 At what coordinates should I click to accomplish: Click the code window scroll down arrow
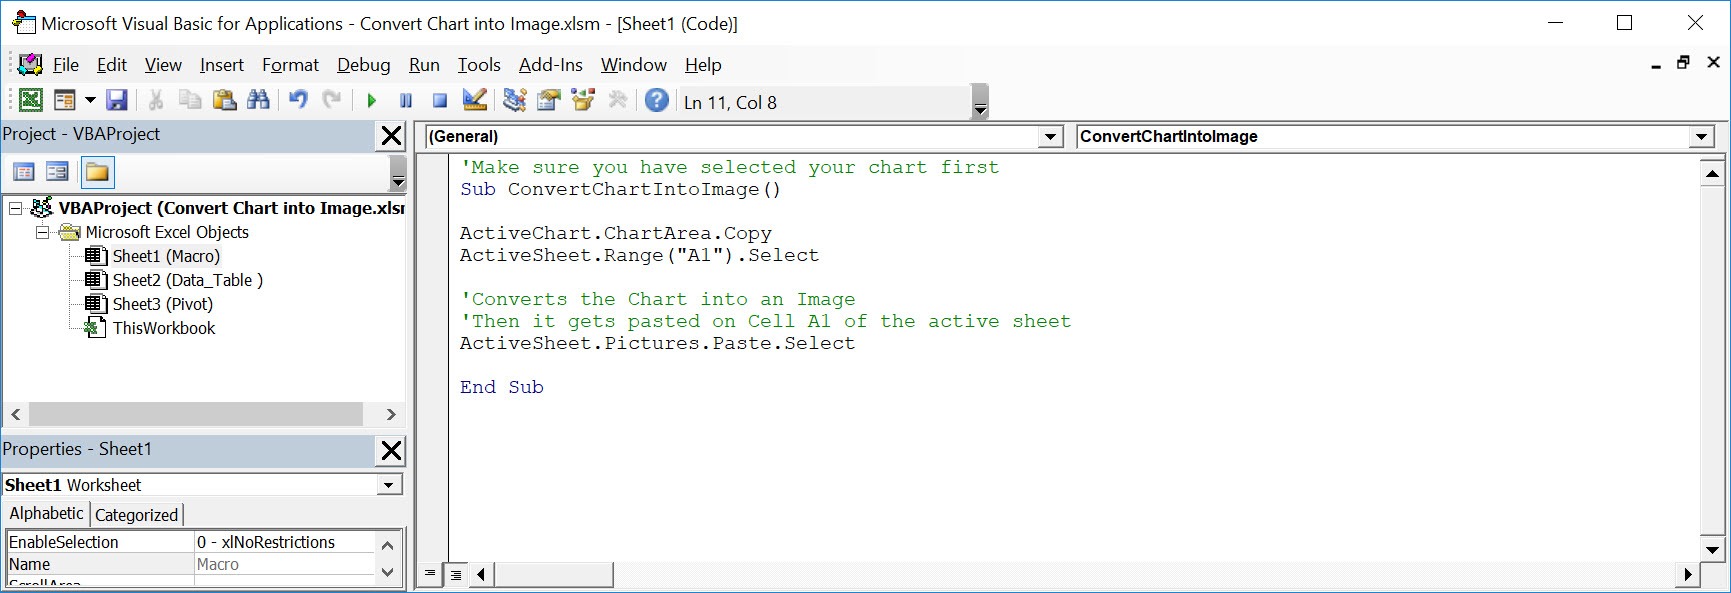[1712, 550]
